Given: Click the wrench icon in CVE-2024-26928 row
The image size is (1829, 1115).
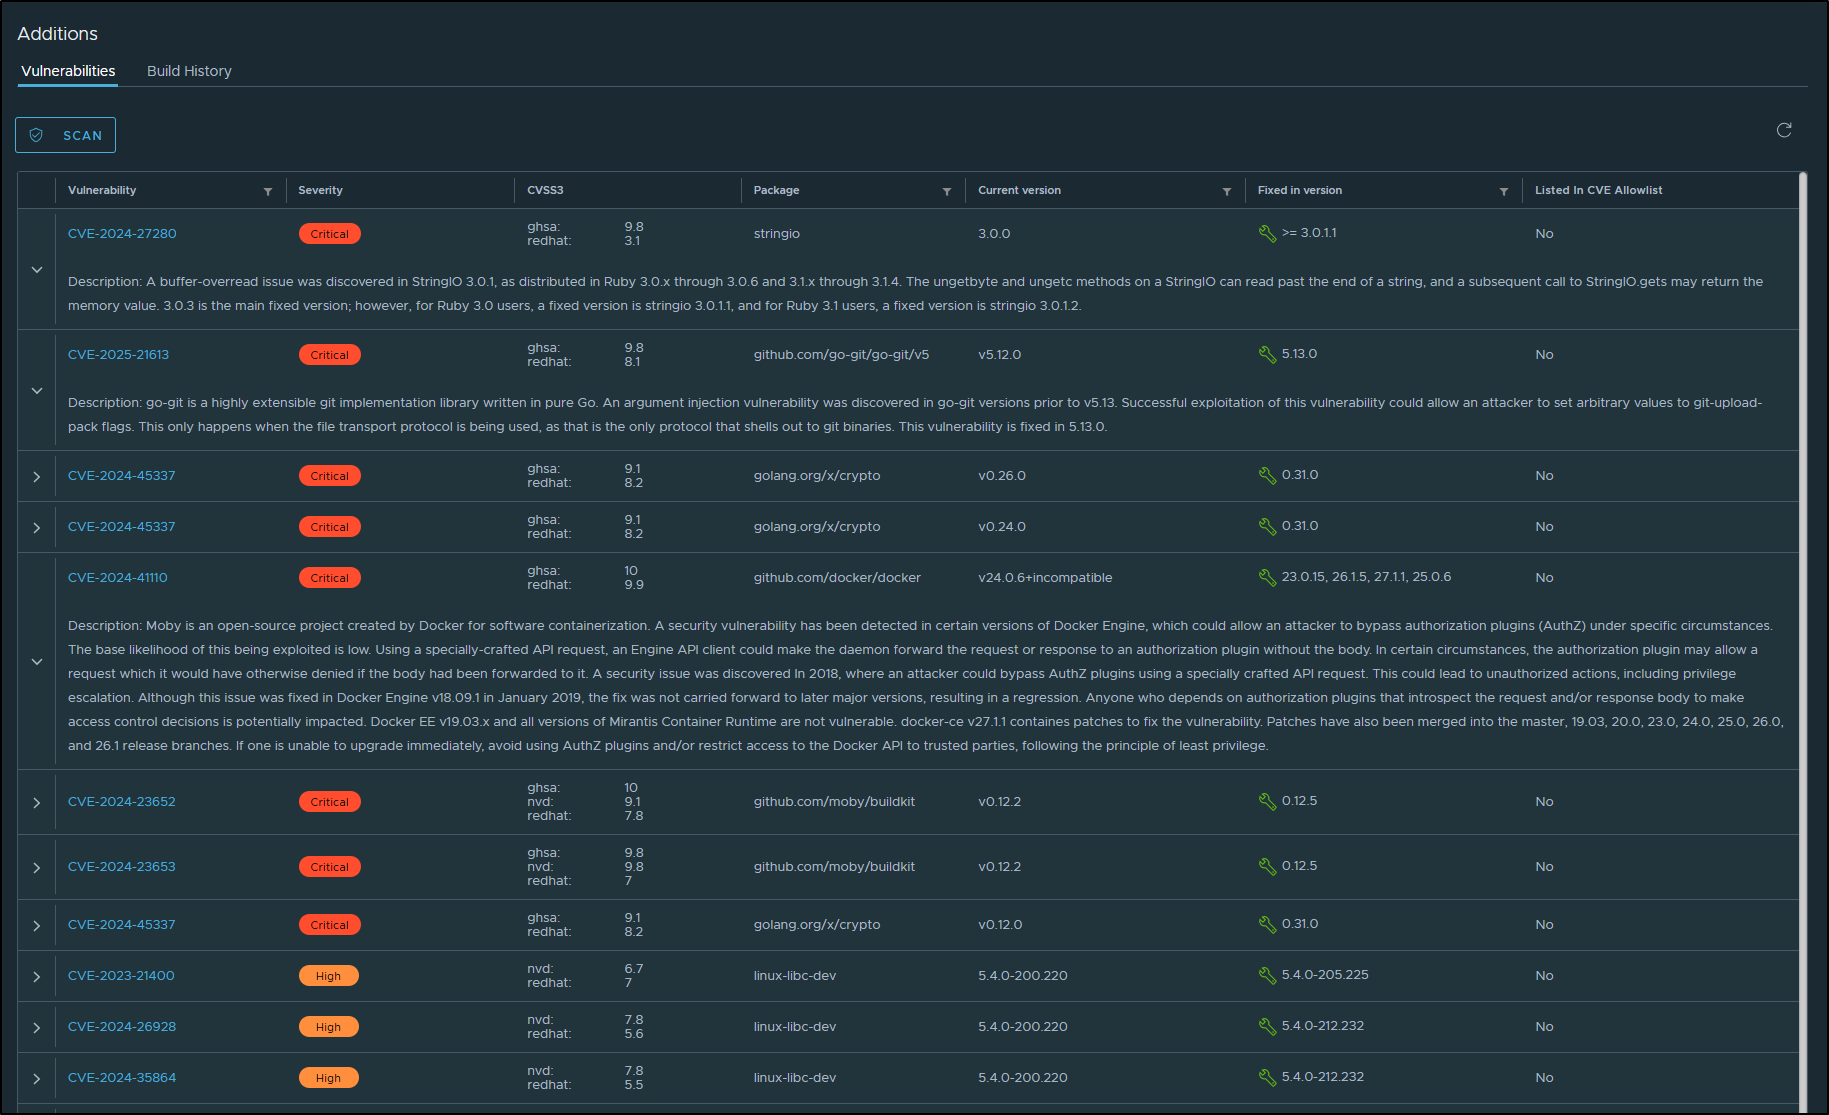Looking at the screenshot, I should (x=1267, y=1026).
